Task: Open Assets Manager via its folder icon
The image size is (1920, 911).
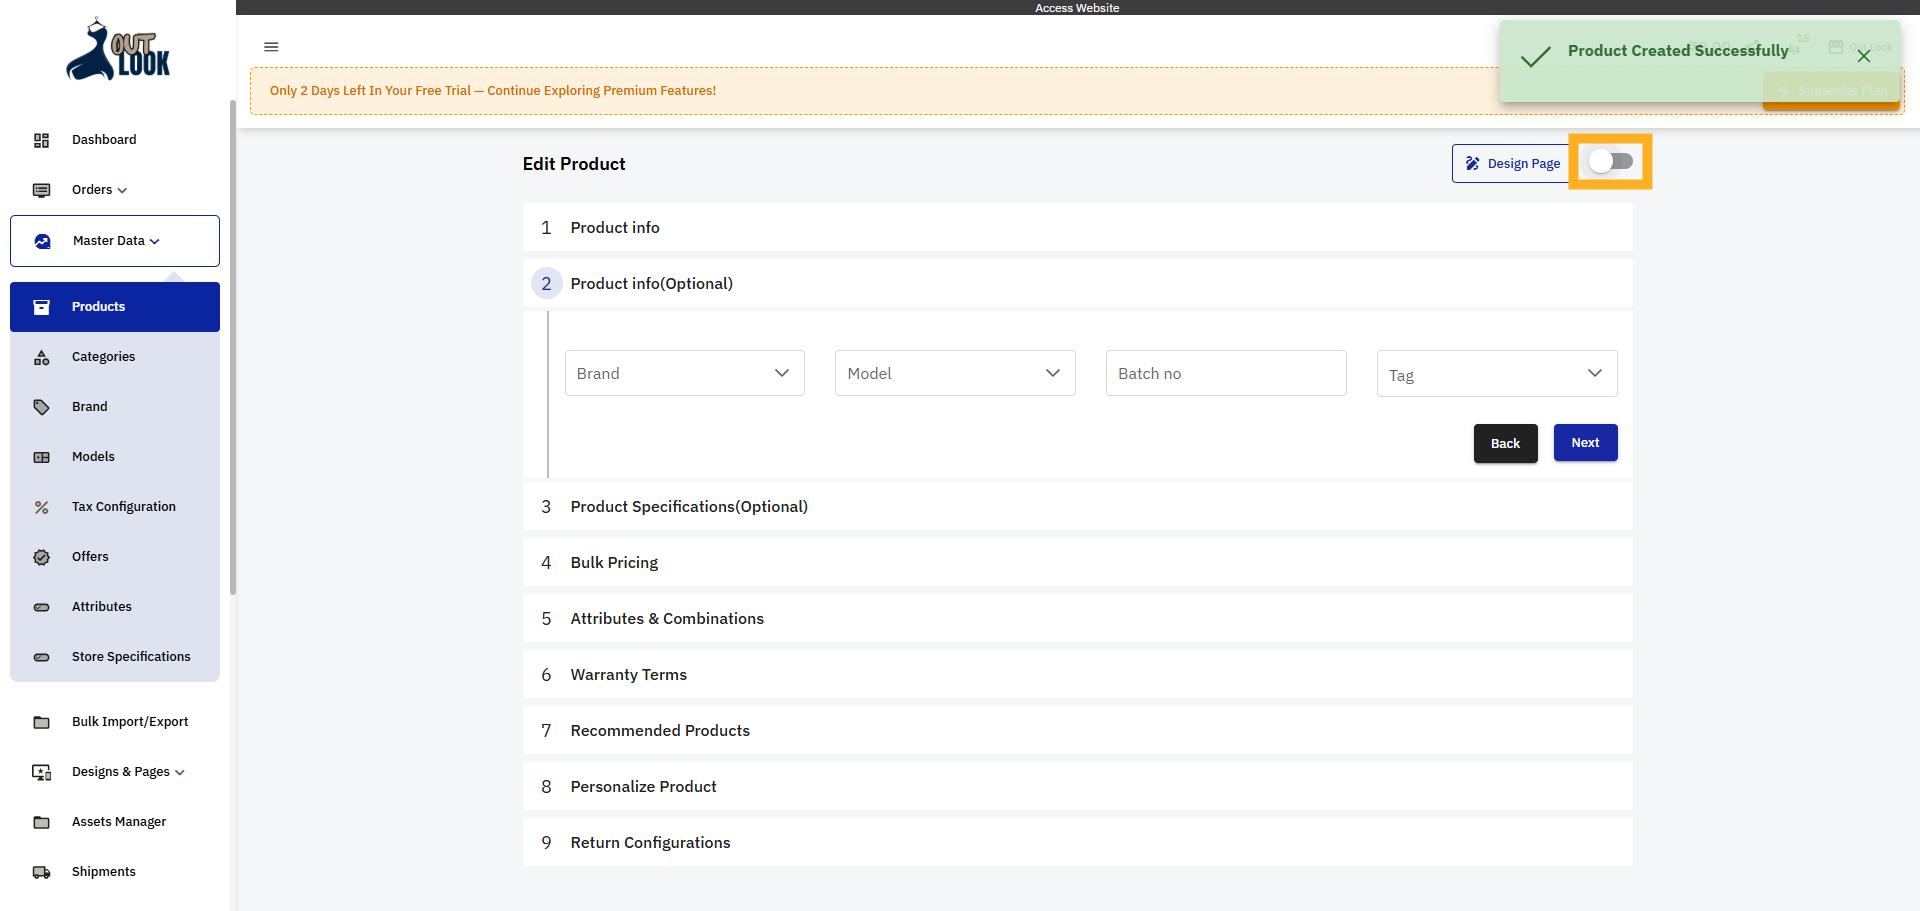Action: tap(41, 821)
